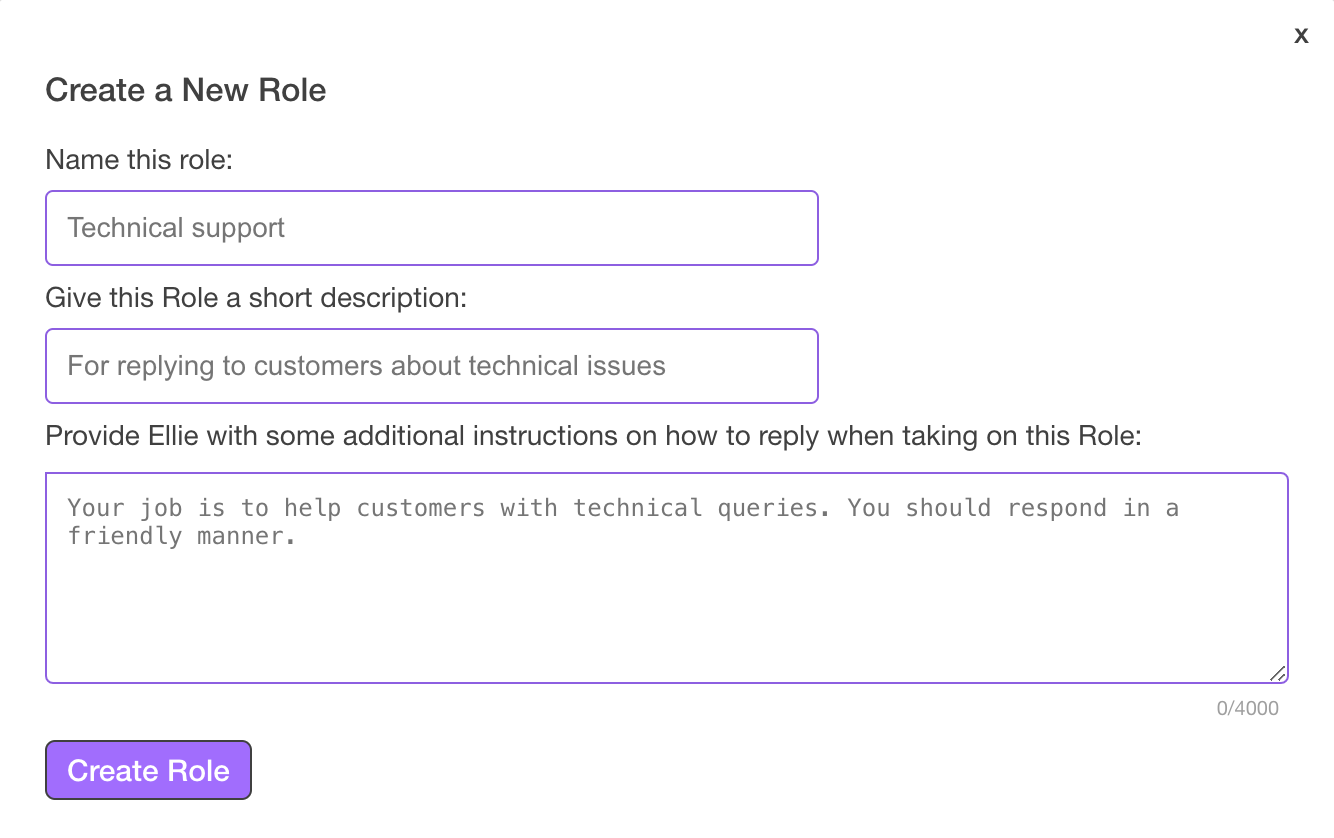Viewport: 1334px width, 838px height.
Task: Click the word "Role" on the purple button
Action: 199,770
